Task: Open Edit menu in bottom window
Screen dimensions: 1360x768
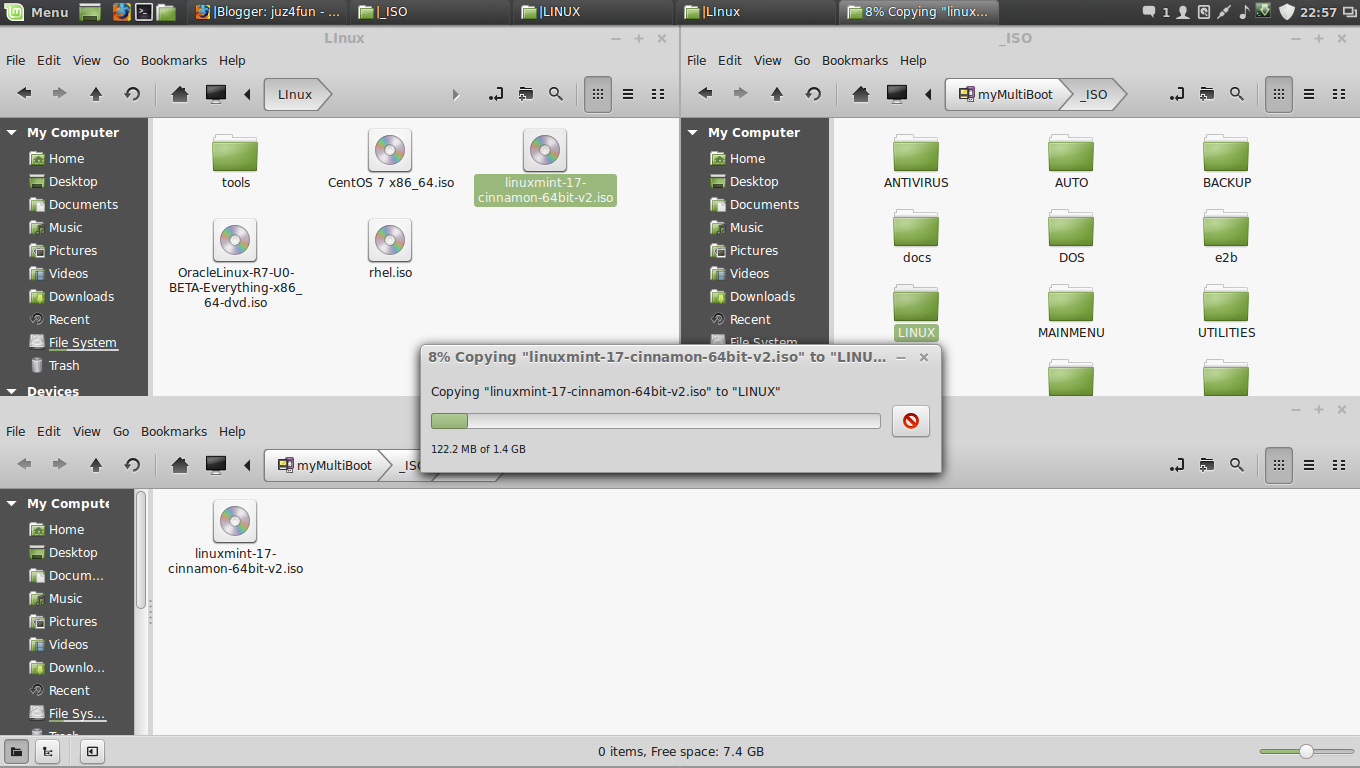Action: pos(49,431)
